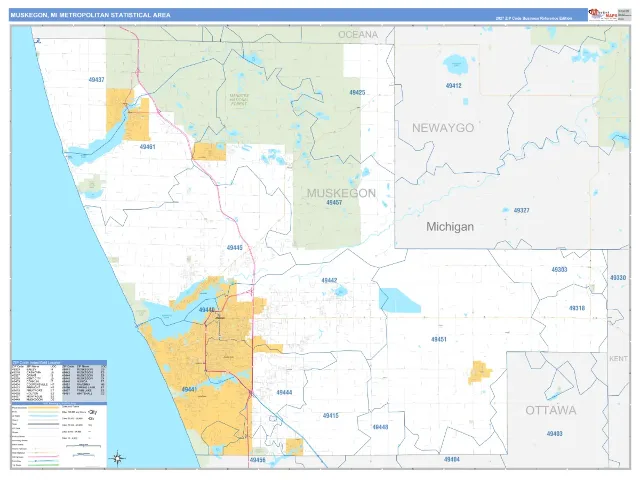Image resolution: width=640 pixels, height=480 pixels.
Task: Select ZIP code 49415 label
Action: click(331, 416)
